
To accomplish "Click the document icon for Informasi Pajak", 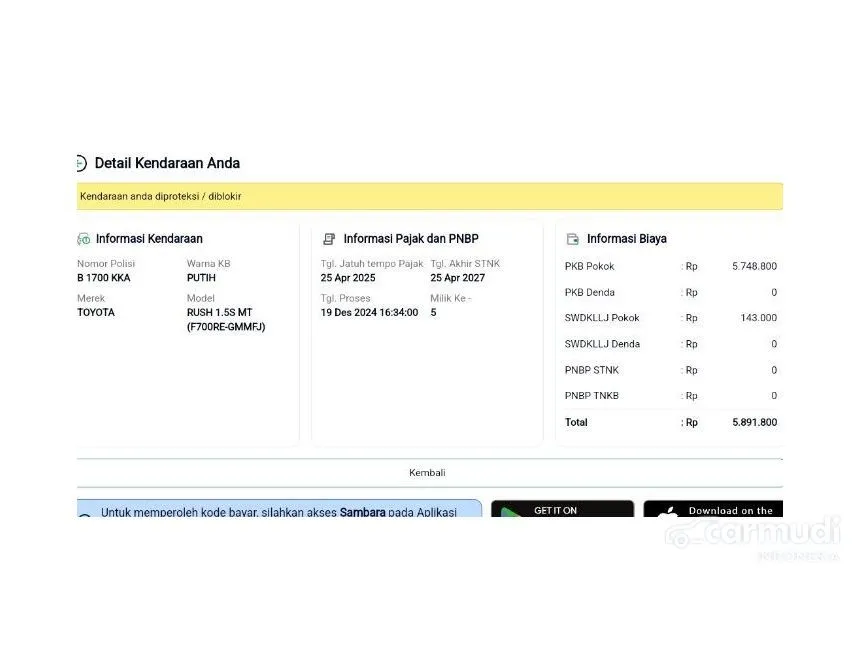I will coord(329,239).
